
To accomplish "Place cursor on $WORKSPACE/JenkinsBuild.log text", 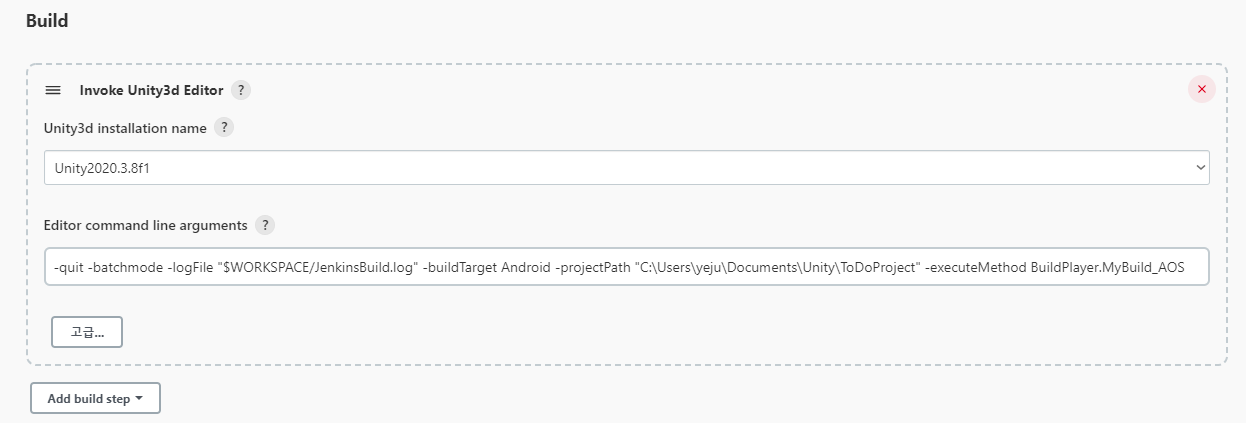I will (x=318, y=267).
